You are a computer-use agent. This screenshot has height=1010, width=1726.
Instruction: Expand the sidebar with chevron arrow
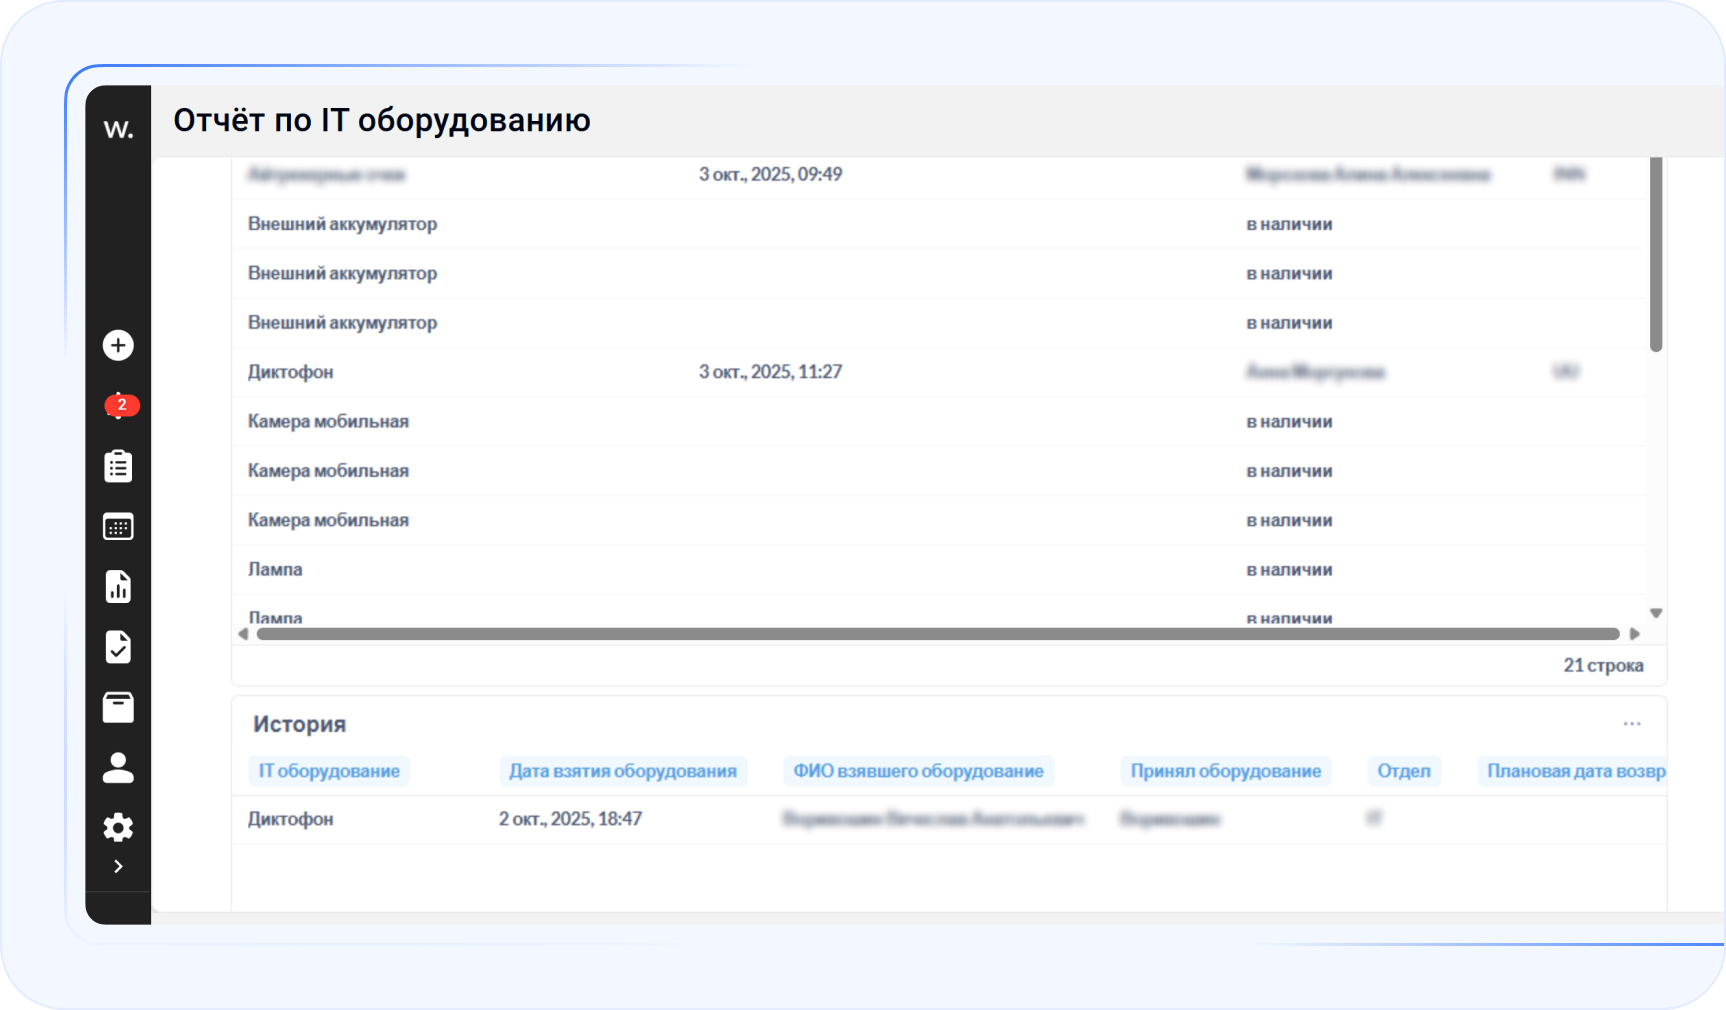coord(118,866)
